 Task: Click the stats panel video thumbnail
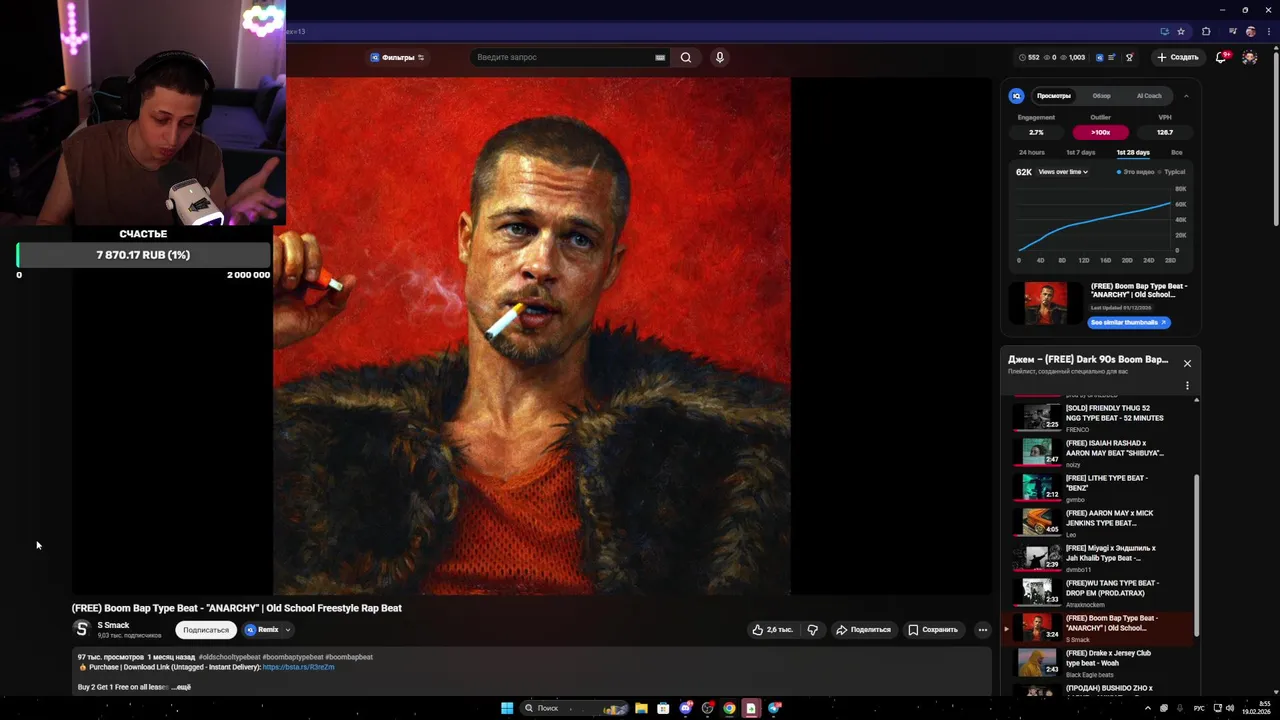point(1045,303)
